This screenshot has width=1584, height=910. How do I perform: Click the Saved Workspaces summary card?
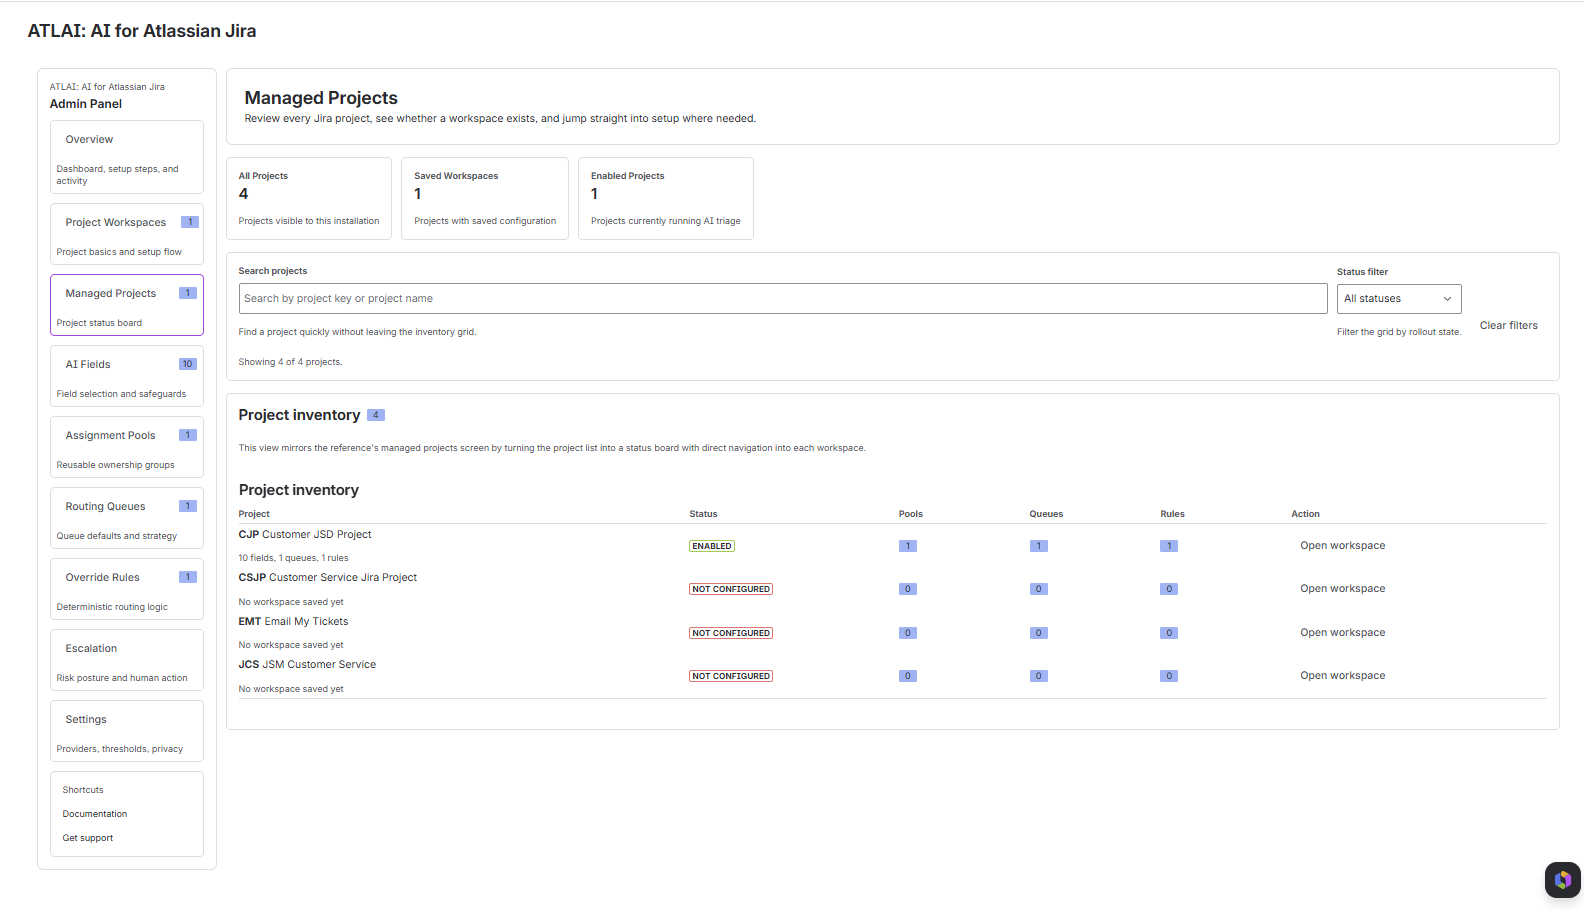pos(485,198)
